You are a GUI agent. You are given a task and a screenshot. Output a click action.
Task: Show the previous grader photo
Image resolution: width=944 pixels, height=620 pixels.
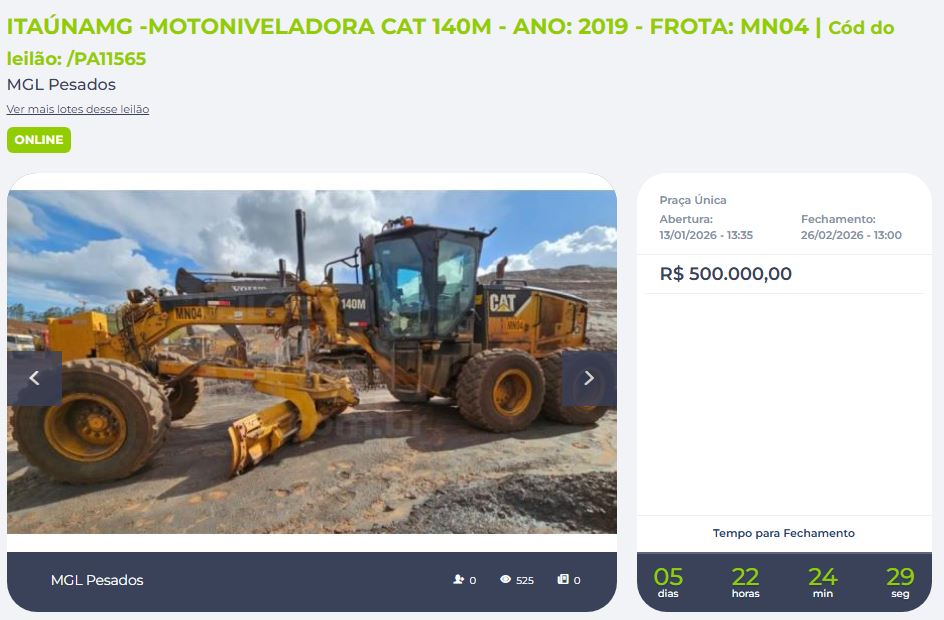(34, 378)
